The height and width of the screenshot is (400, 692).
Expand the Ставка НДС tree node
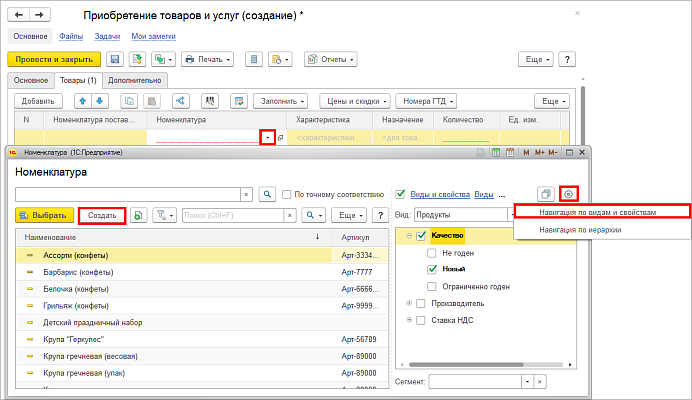(409, 320)
